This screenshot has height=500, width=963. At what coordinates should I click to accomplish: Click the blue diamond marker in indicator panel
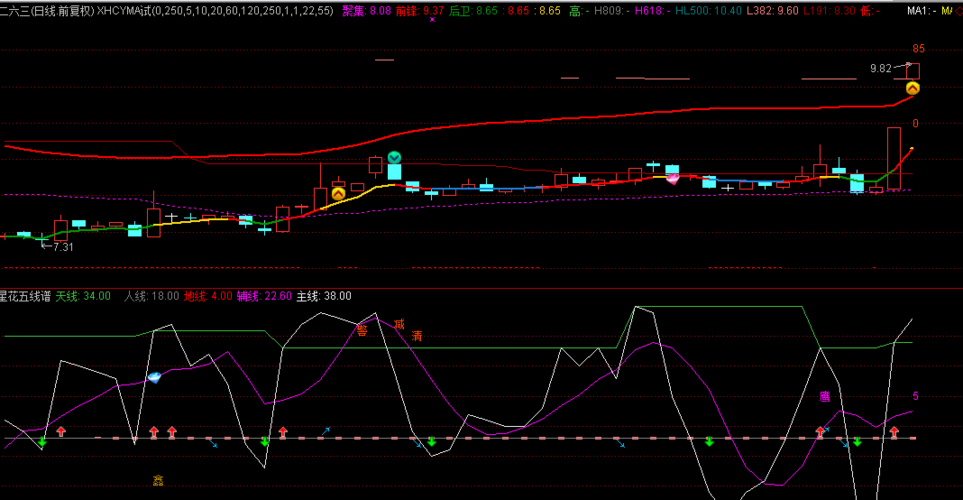point(154,377)
